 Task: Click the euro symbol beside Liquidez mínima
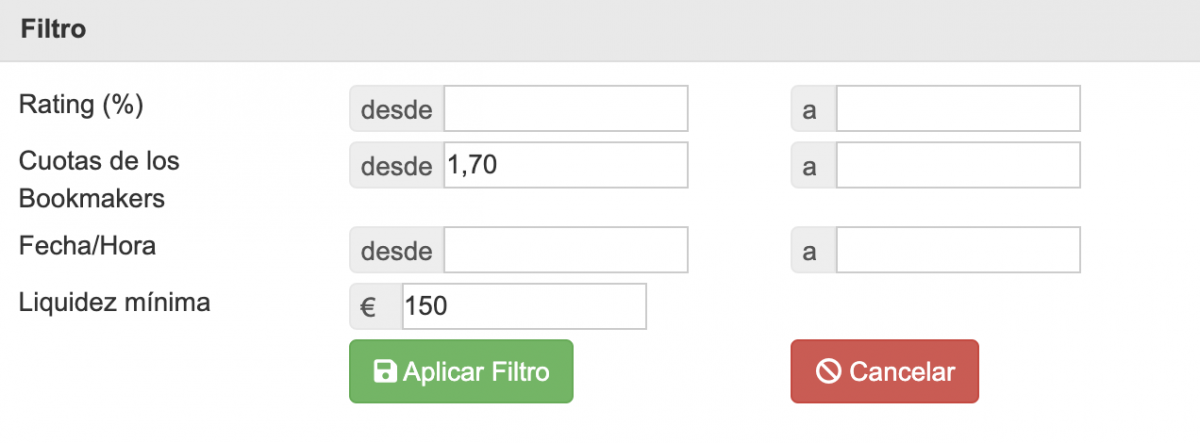(367, 307)
